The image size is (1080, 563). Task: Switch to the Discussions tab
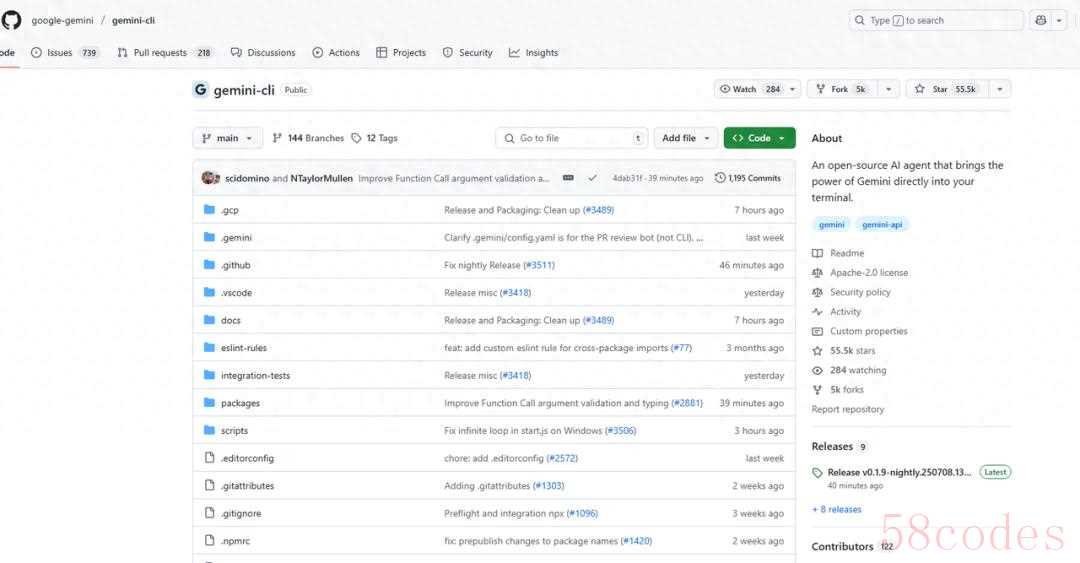click(262, 52)
